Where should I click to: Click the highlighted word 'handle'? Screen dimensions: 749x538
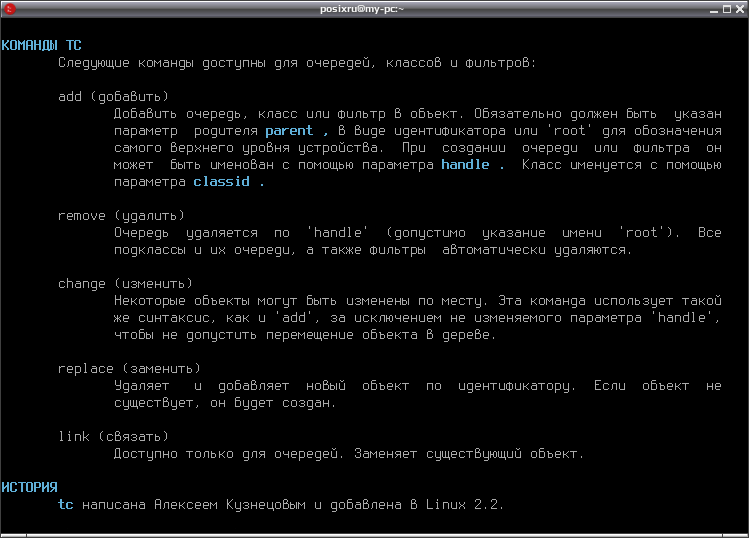click(x=465, y=164)
